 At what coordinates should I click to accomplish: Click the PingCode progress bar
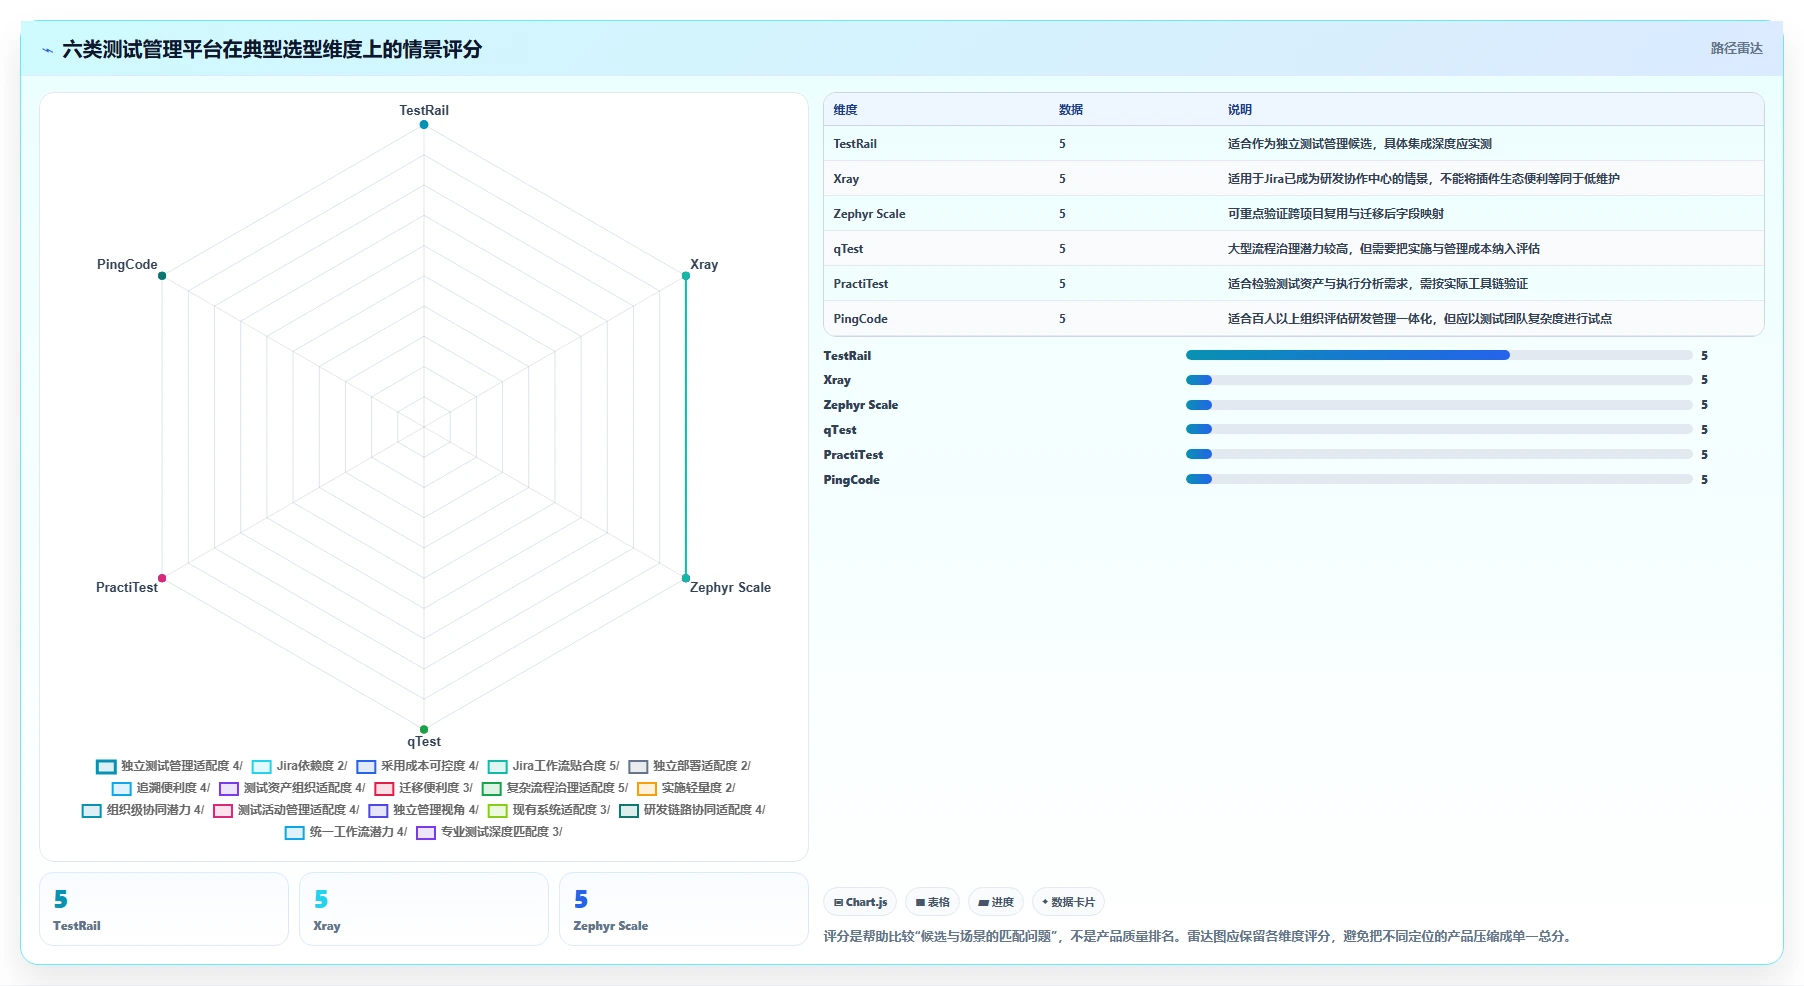tap(1439, 479)
